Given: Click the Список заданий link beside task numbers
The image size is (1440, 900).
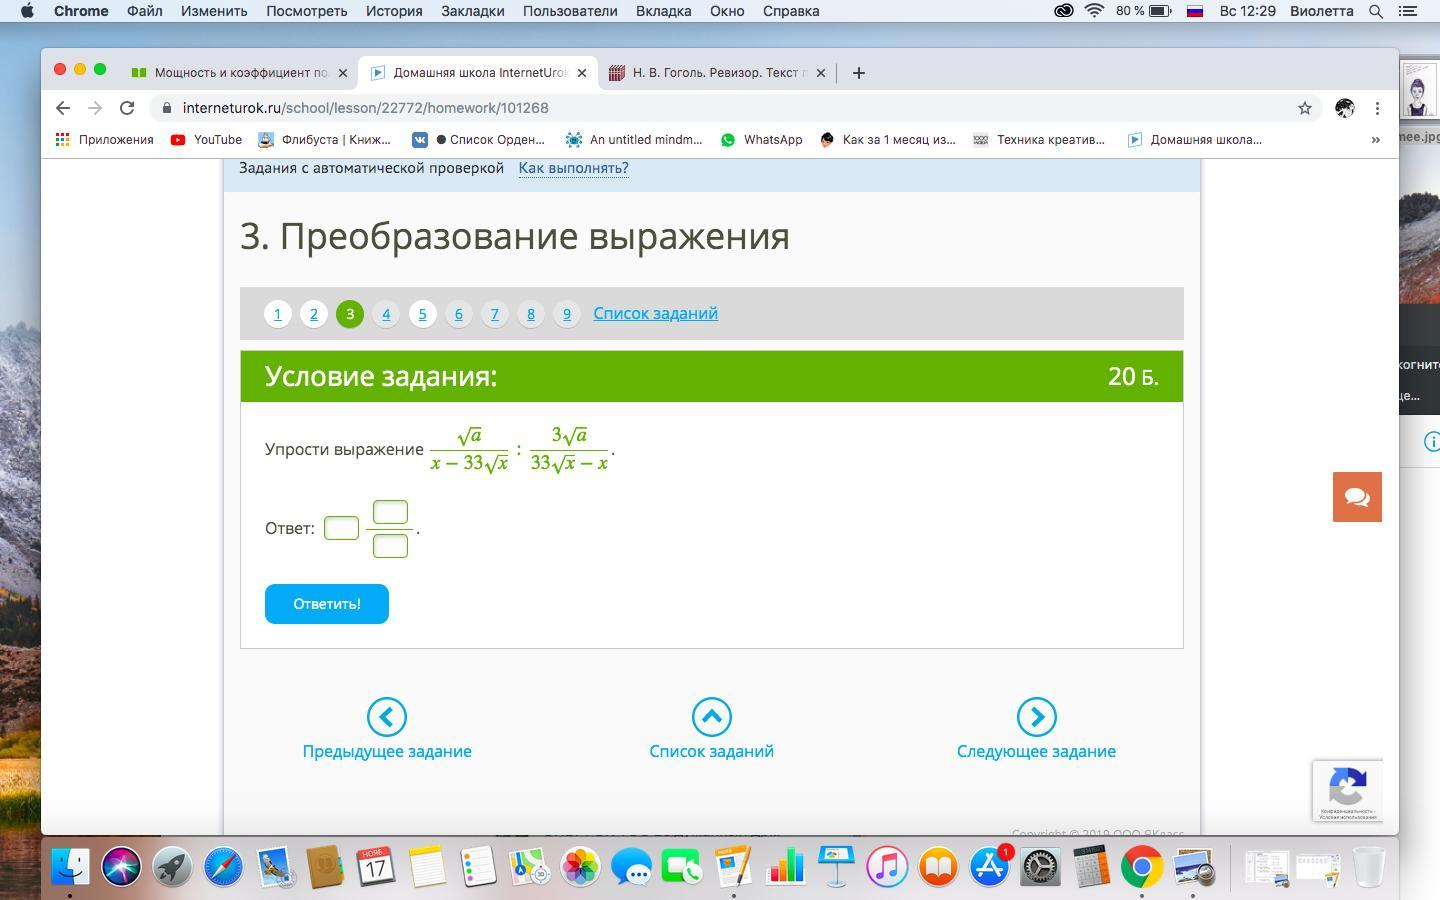Looking at the screenshot, I should (655, 314).
